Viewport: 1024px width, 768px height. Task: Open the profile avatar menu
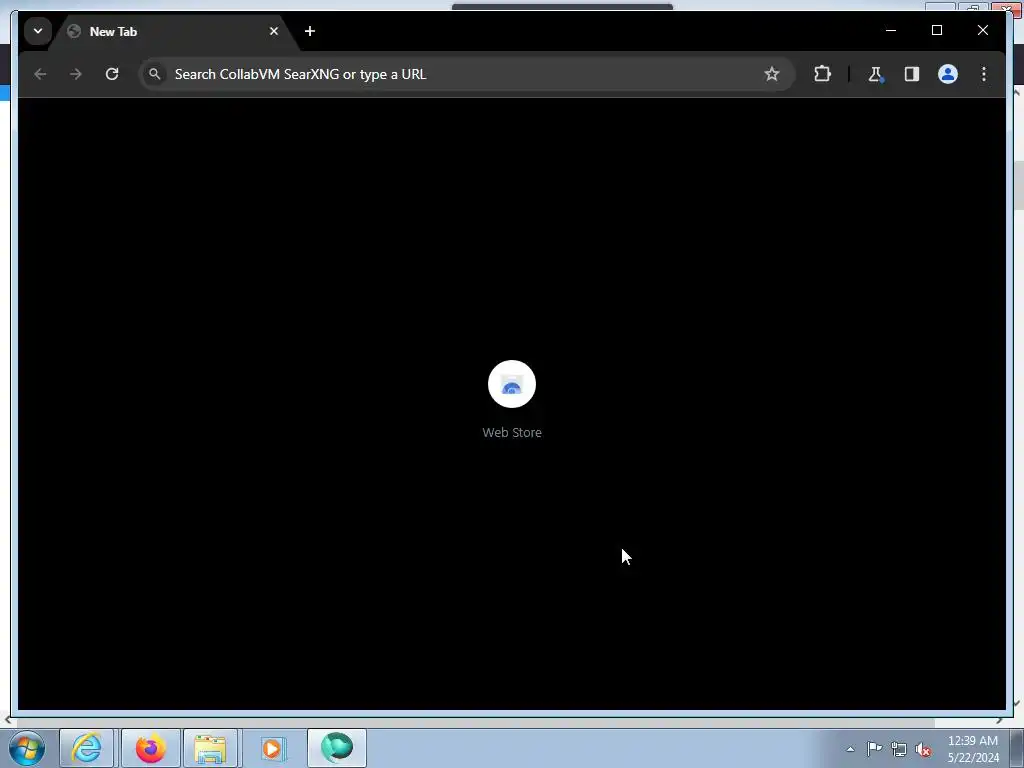point(948,74)
